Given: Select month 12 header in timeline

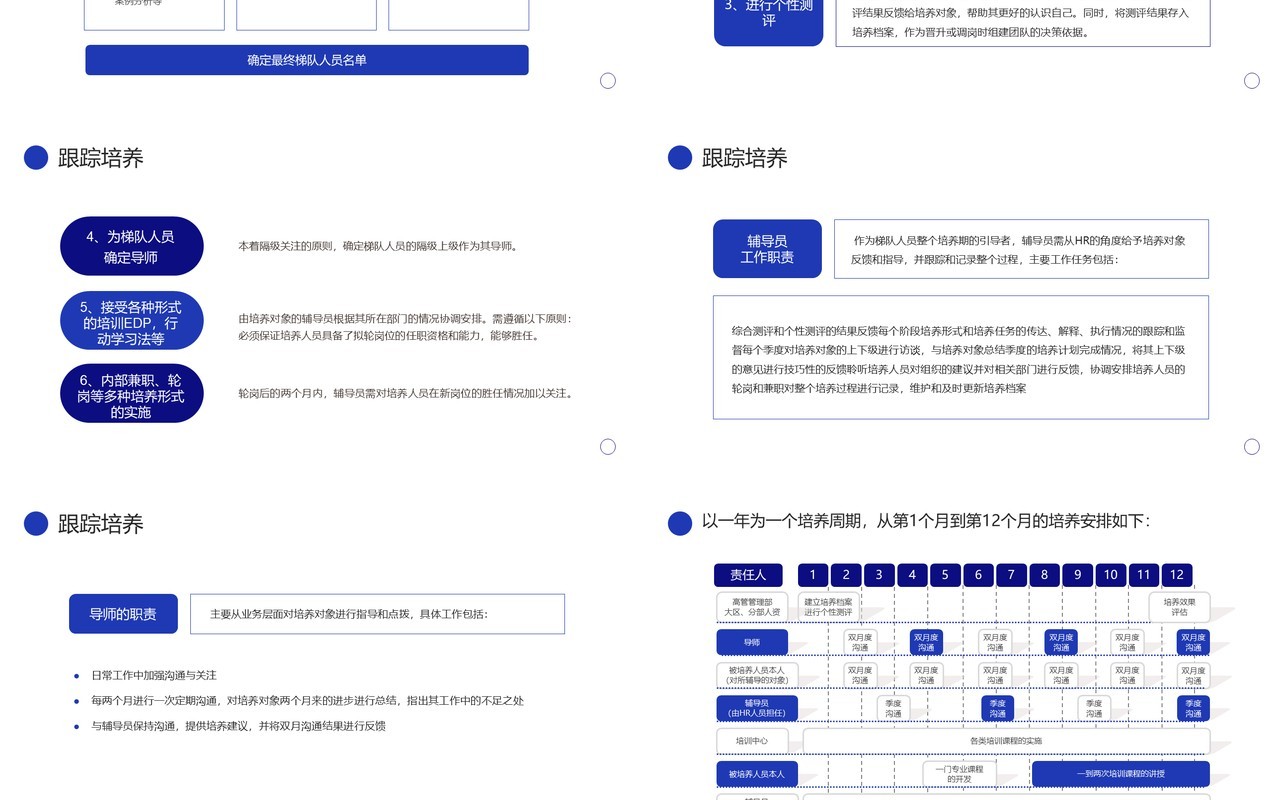Looking at the screenshot, I should 1177,575.
